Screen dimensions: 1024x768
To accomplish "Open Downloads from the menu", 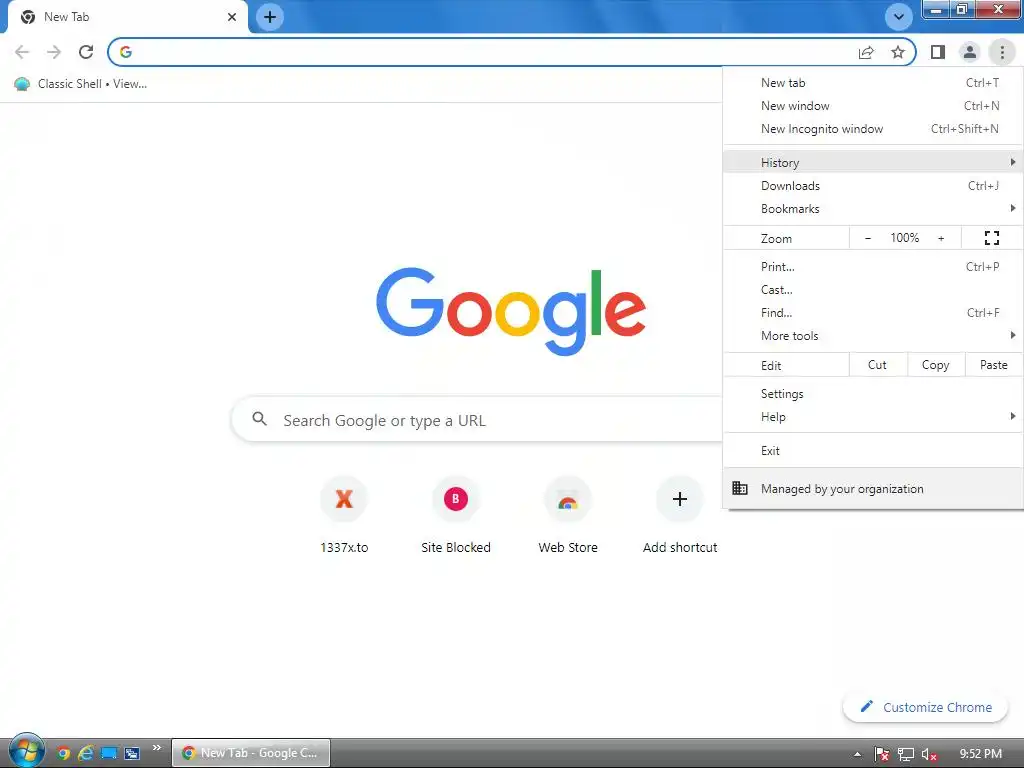I will click(873, 185).
